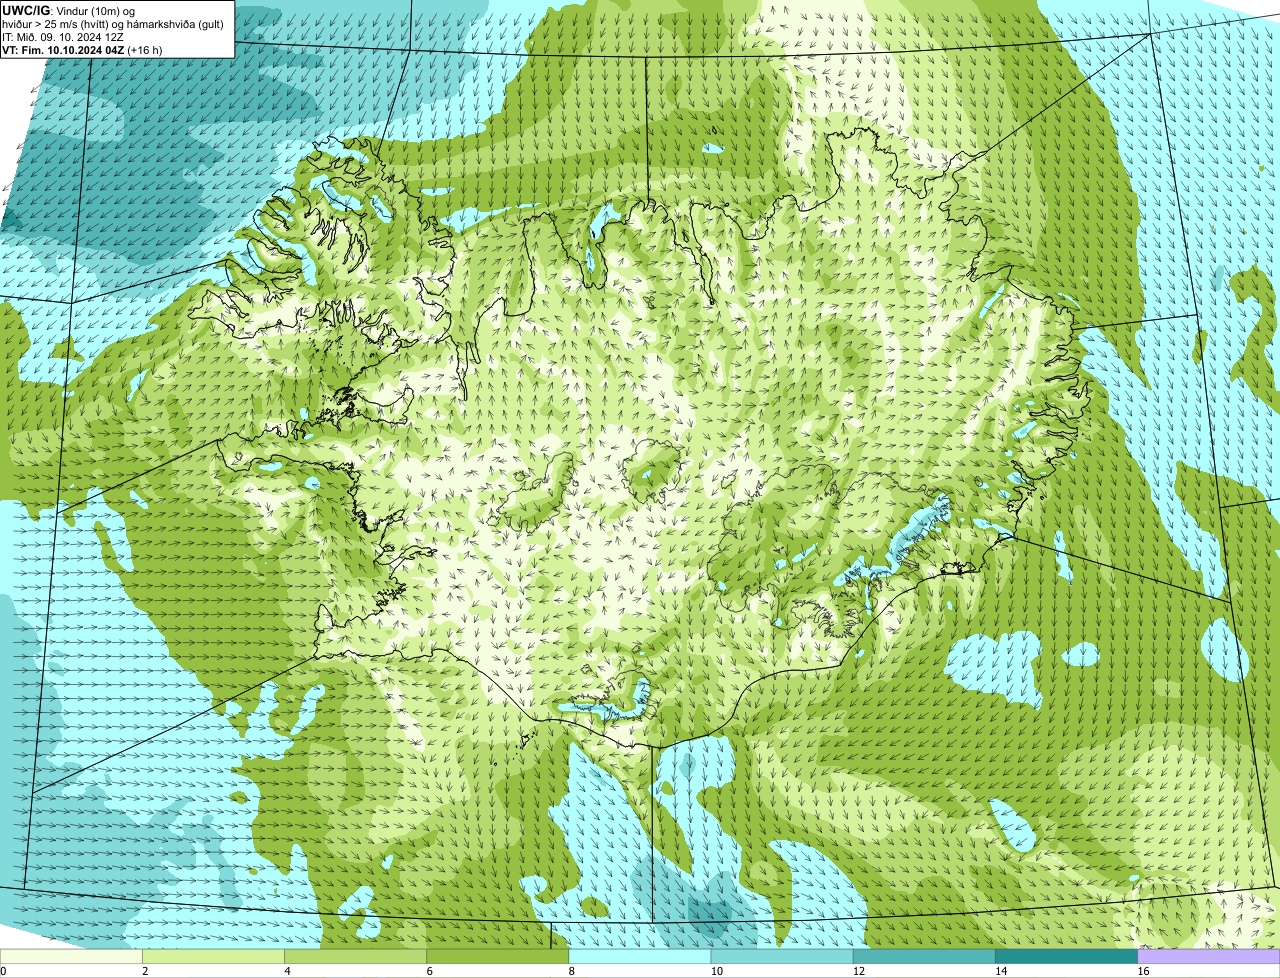The width and height of the screenshot is (1280, 978).
Task: Click the legend tick label "16"
Action: [1143, 971]
